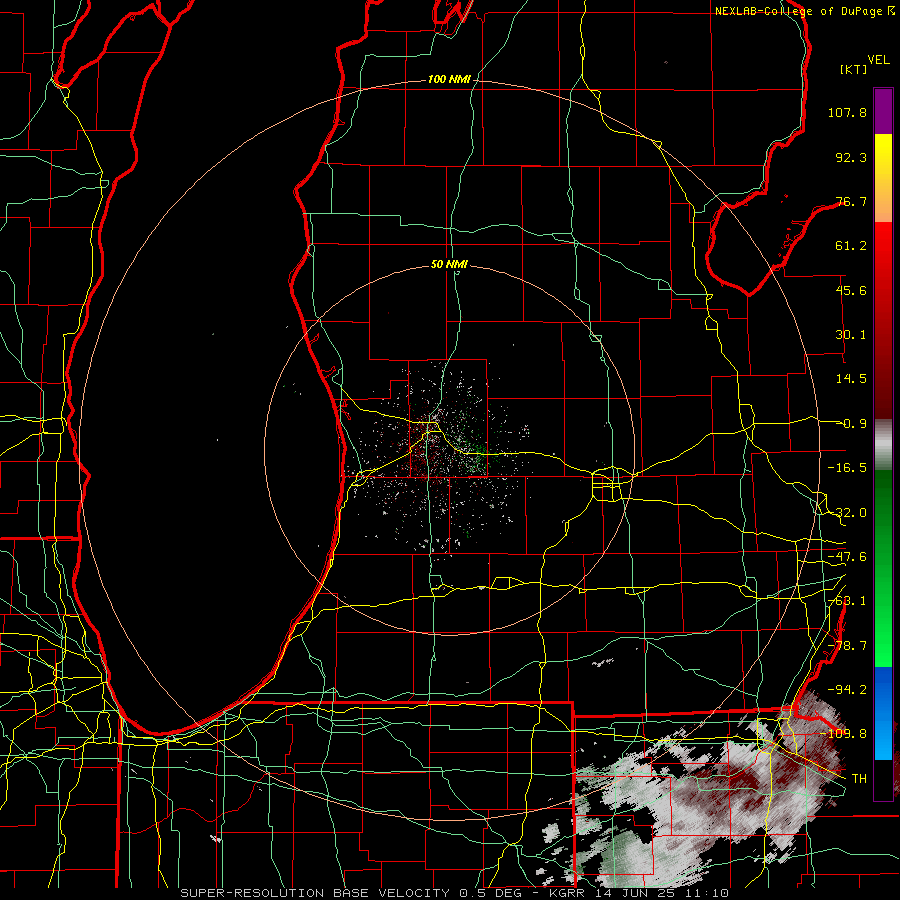Screen dimensions: 900x900
Task: Click the -16.5 velocity scale value
Action: point(847,468)
